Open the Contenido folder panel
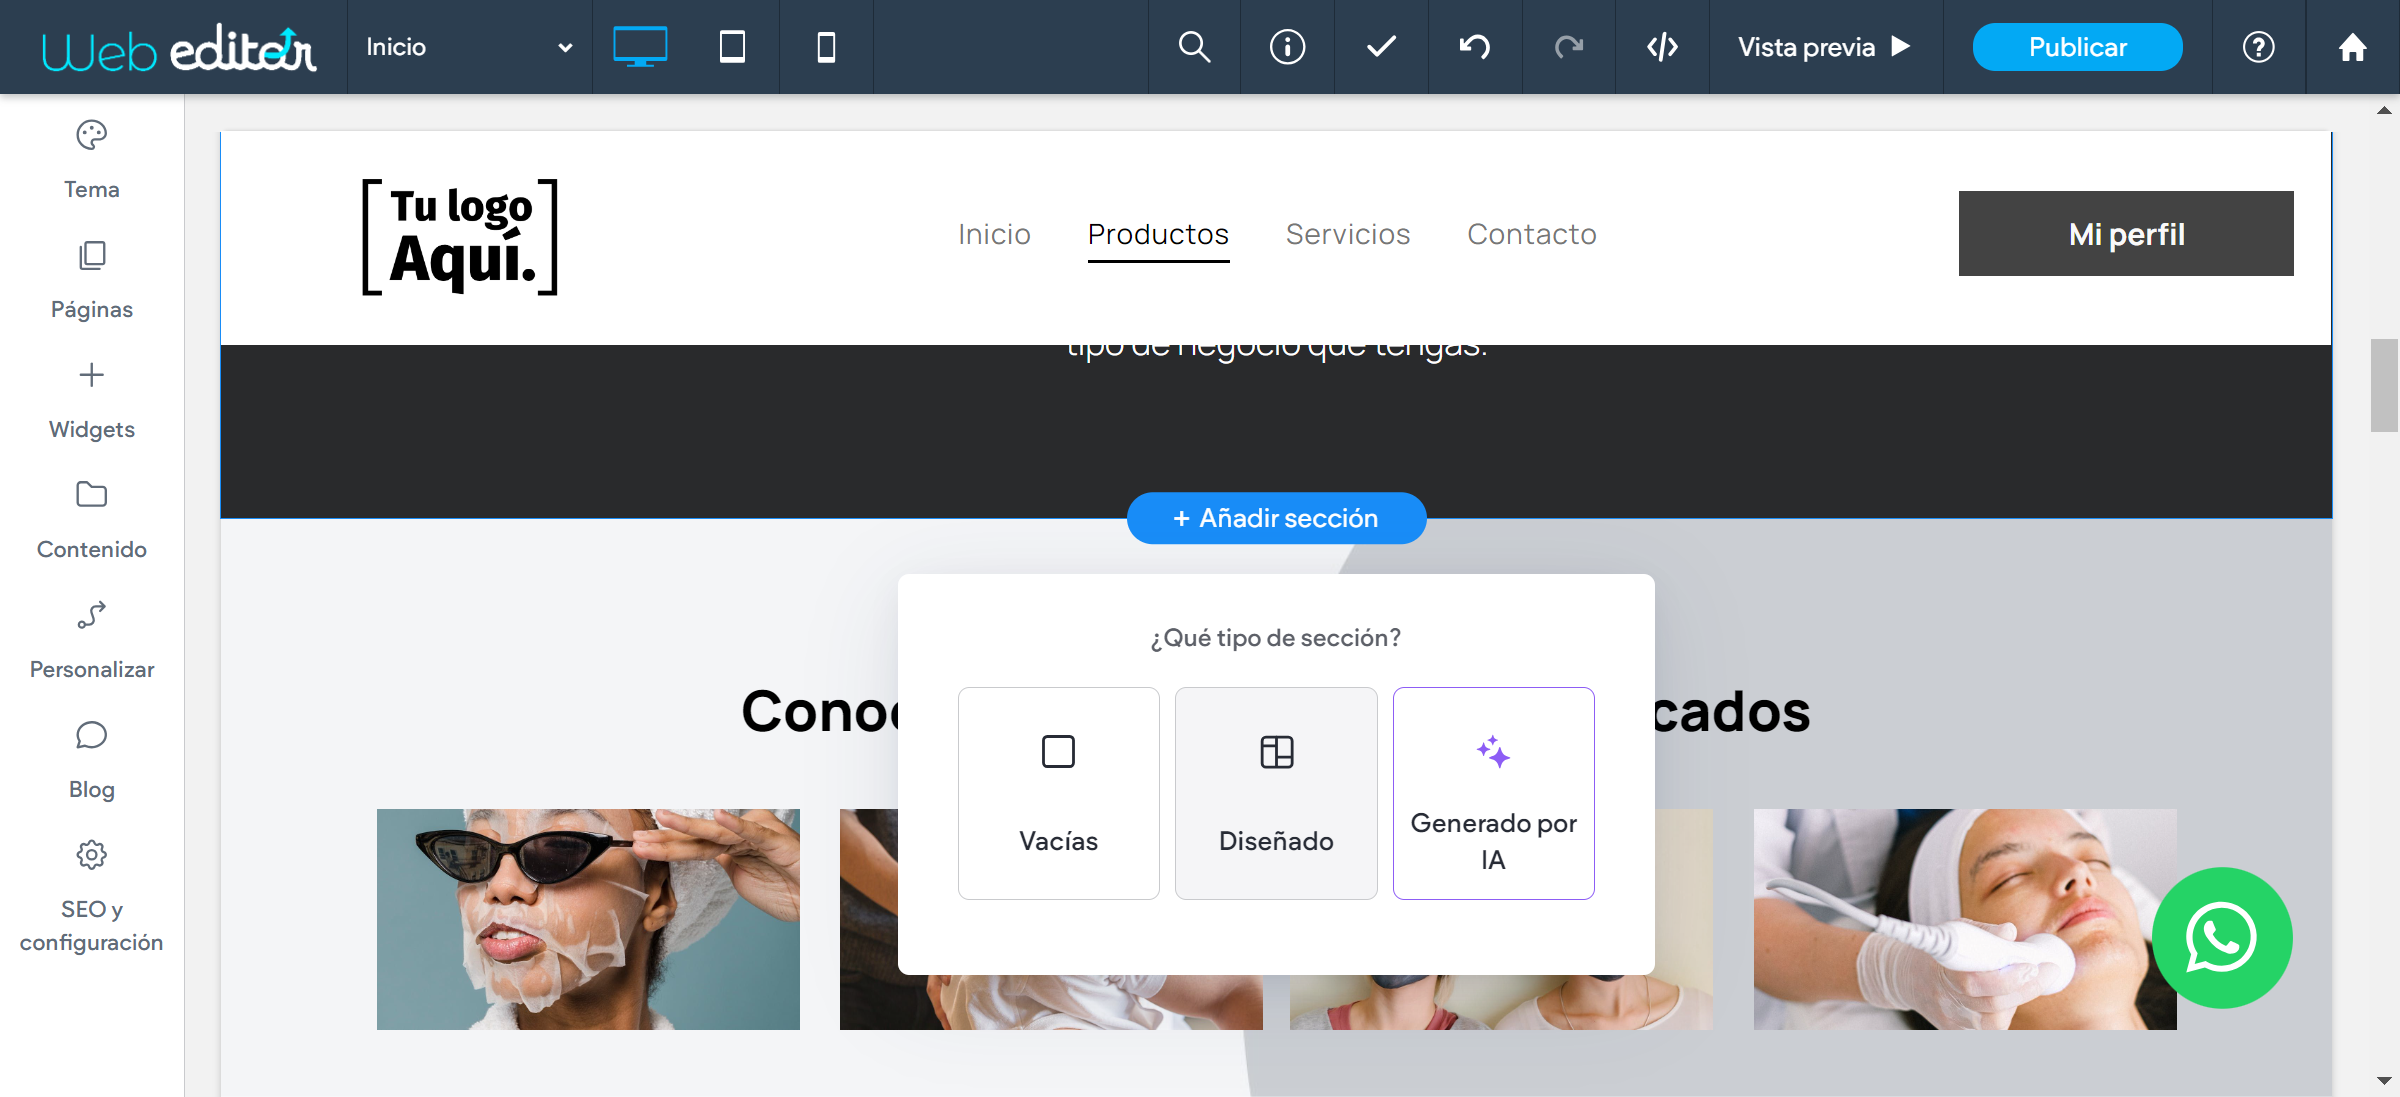 (x=91, y=520)
